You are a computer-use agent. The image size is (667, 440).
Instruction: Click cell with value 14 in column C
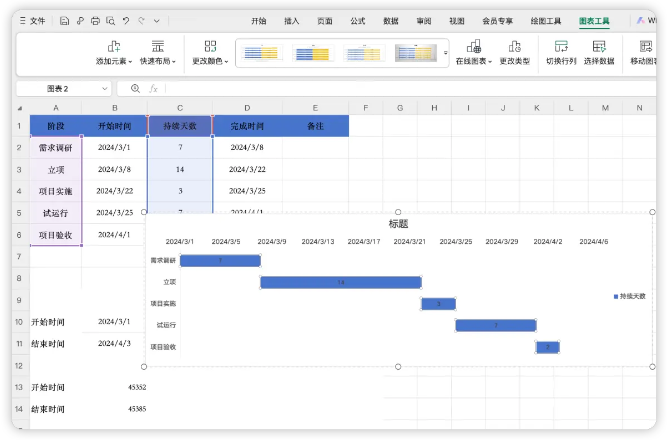coord(180,169)
